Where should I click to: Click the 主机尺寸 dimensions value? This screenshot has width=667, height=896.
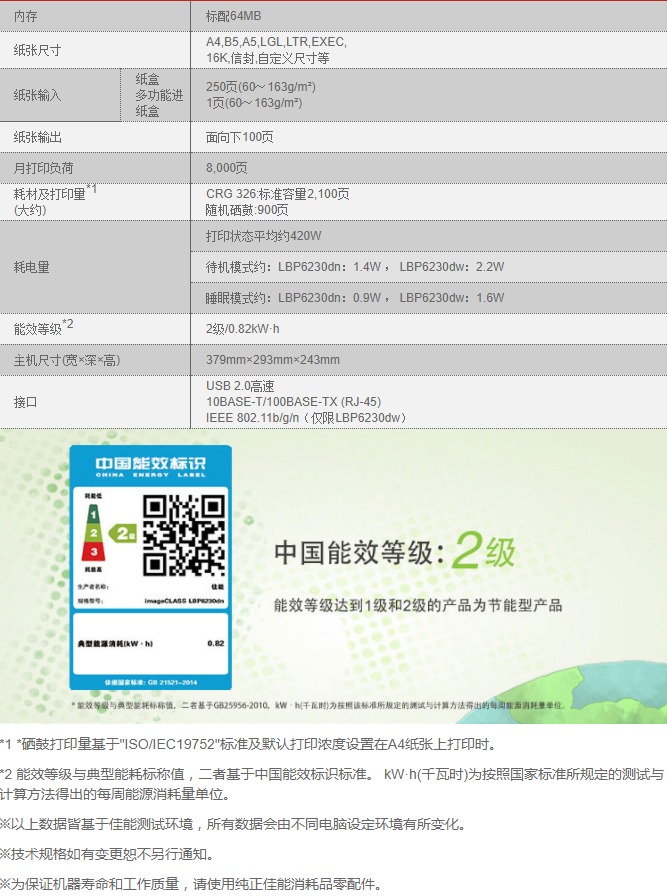pyautogui.click(x=272, y=360)
